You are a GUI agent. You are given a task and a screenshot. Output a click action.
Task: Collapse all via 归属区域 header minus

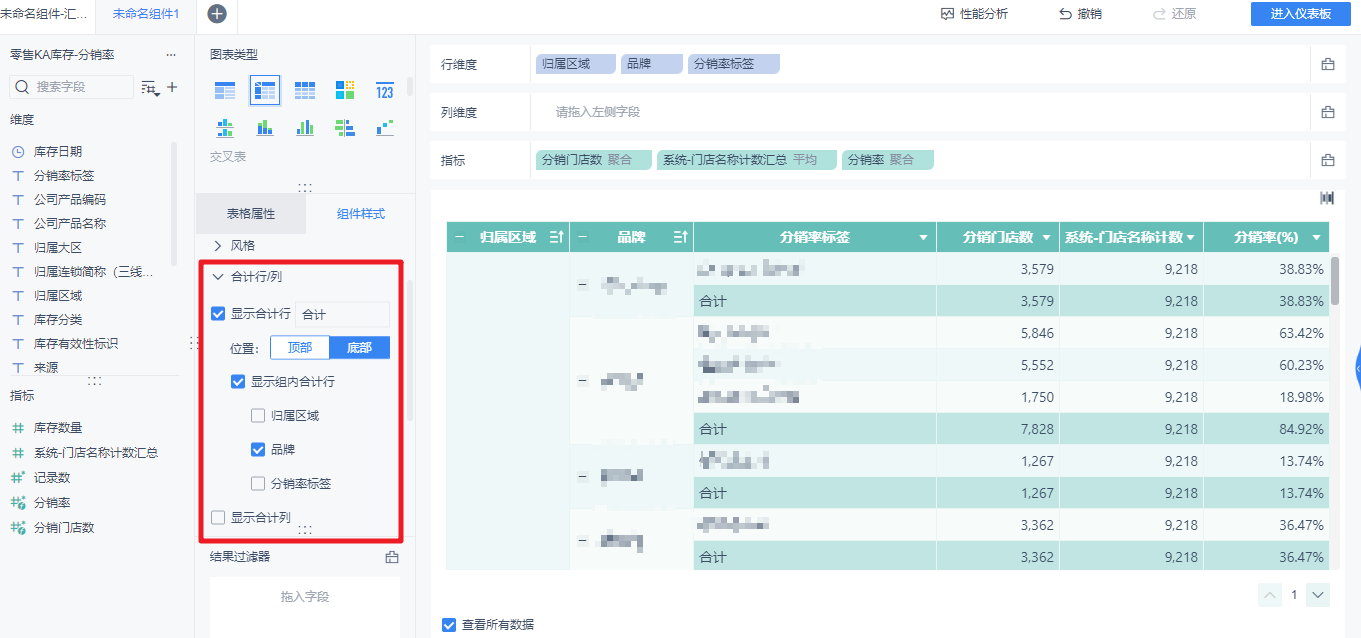(460, 237)
